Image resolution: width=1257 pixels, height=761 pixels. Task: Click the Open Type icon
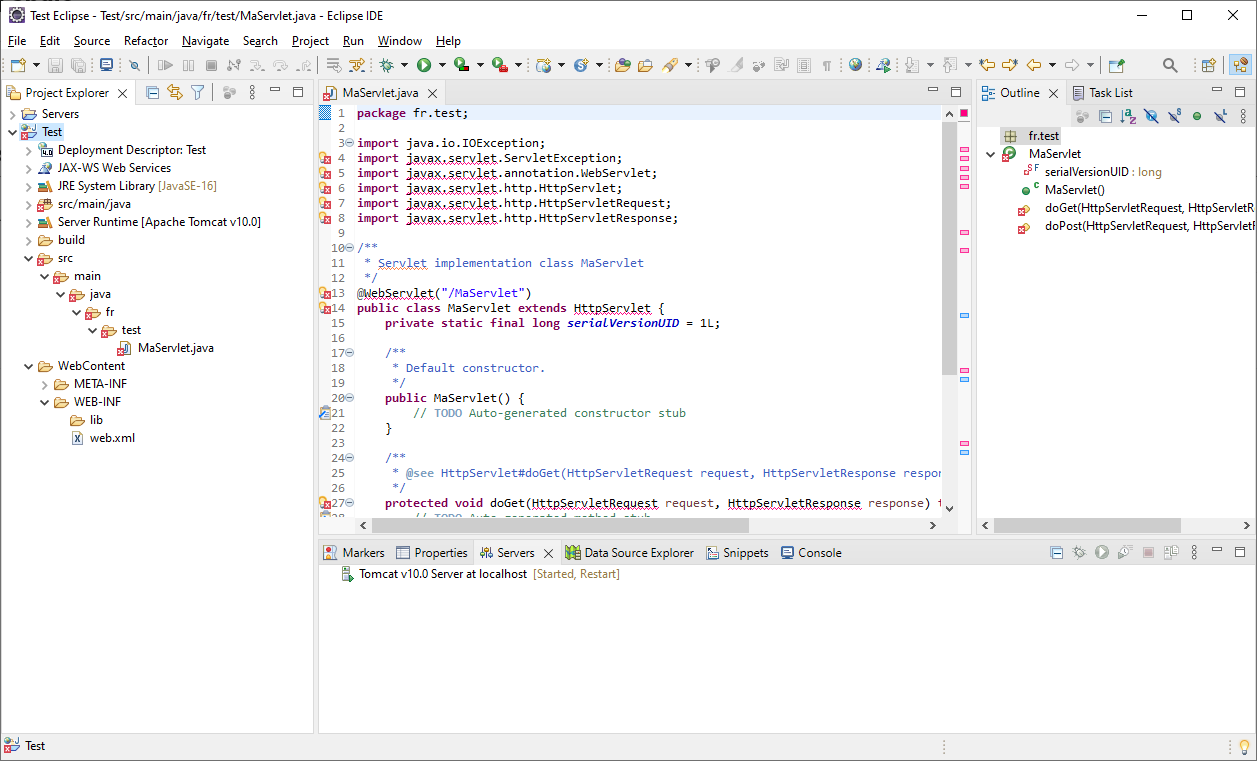point(622,65)
